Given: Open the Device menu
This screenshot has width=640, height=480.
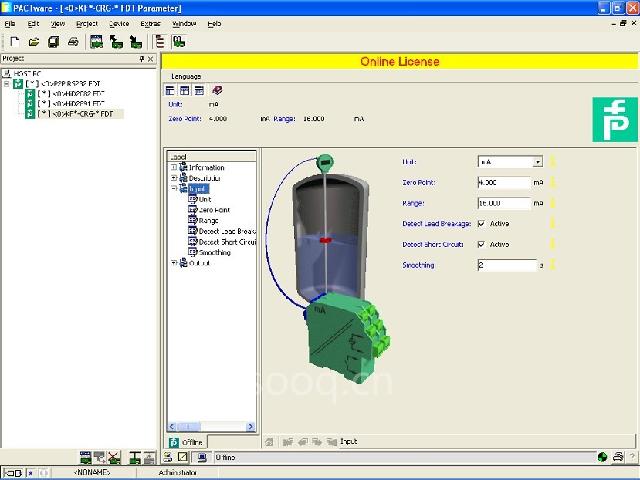Looking at the screenshot, I should click(x=118, y=22).
